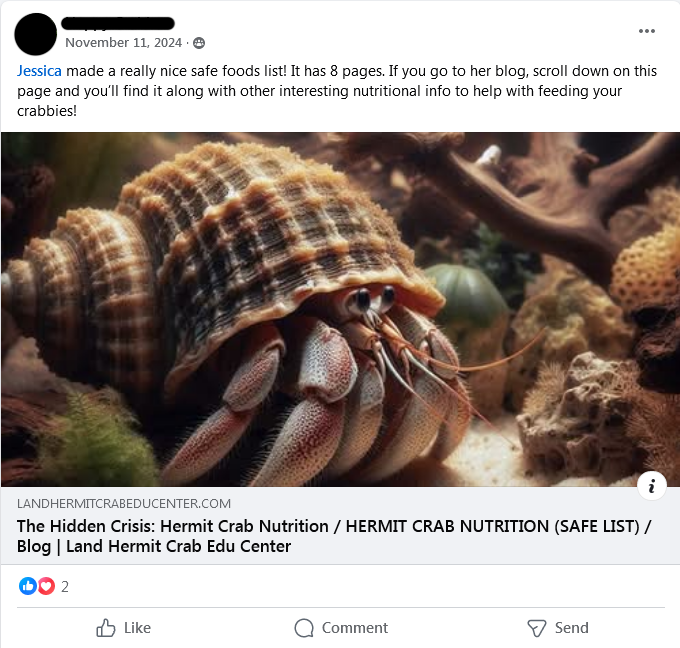680x648 pixels.
Task: Click the Send paper-plane icon
Action: tap(536, 628)
